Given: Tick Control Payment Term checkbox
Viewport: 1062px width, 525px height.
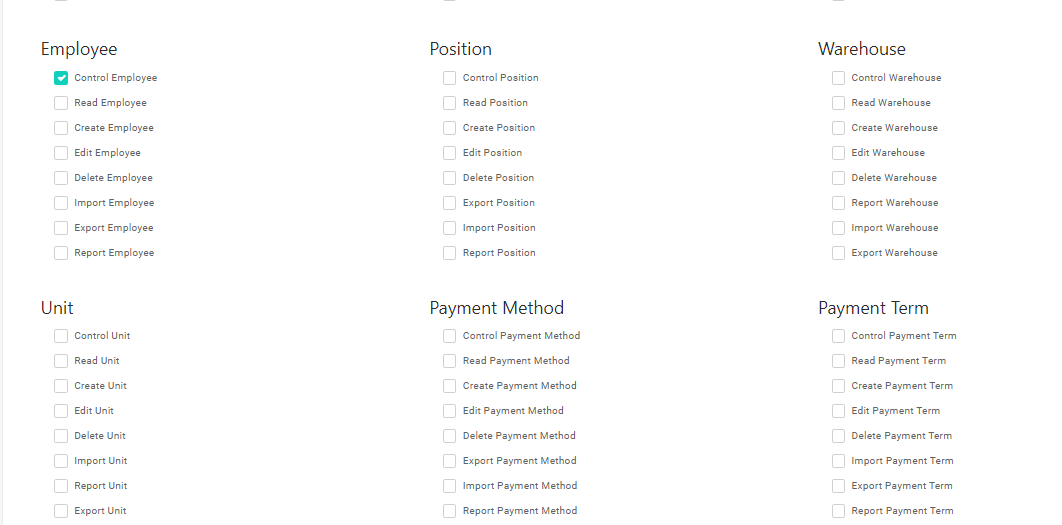Looking at the screenshot, I should [x=838, y=336].
